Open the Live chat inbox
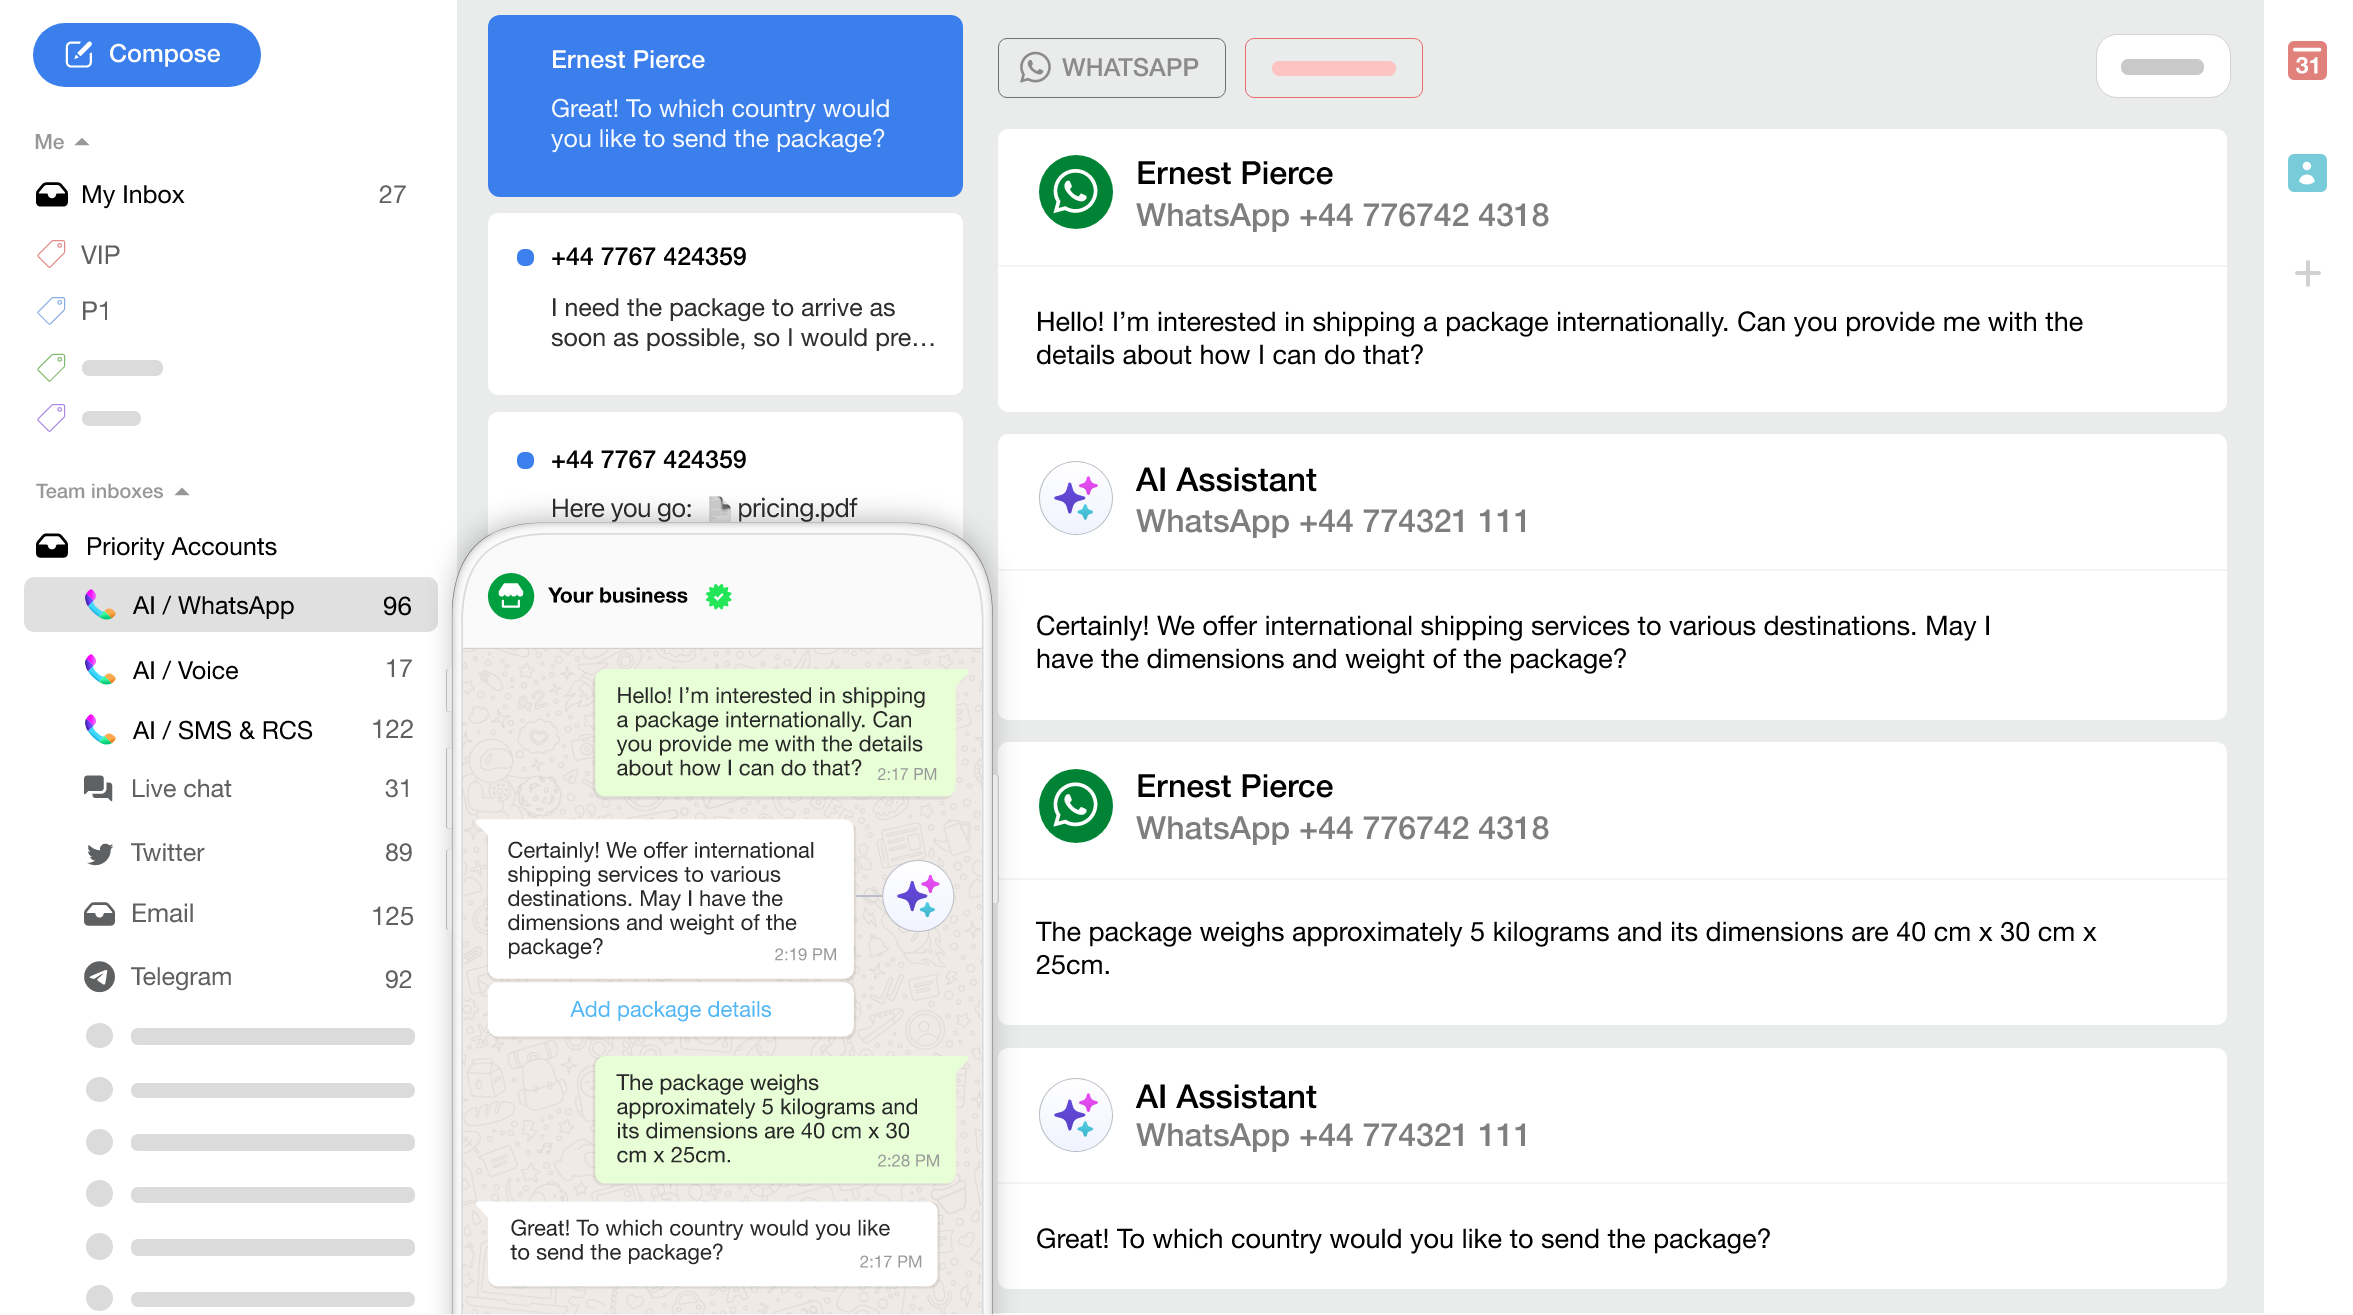 tap(181, 788)
